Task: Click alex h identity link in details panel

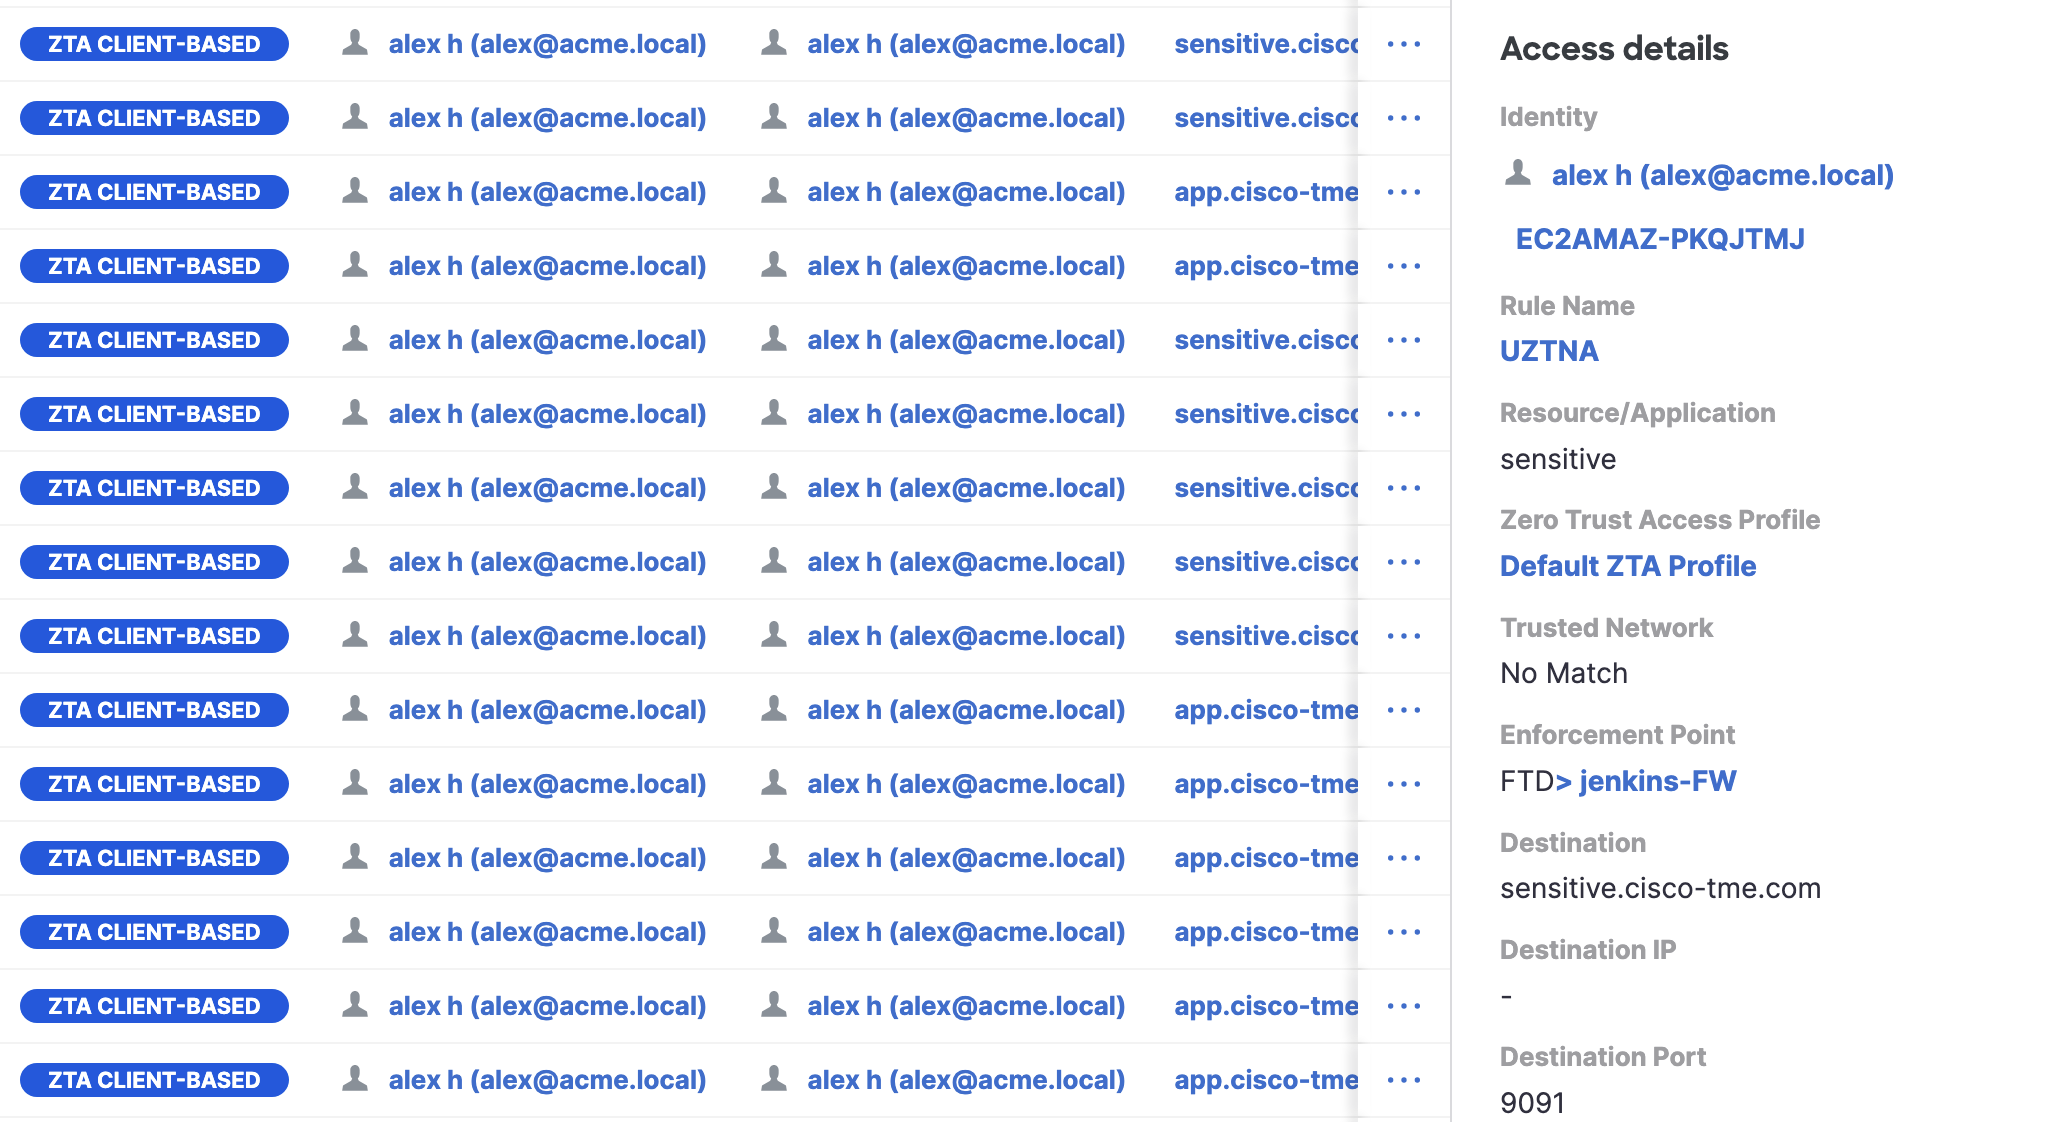Action: click(x=1722, y=176)
